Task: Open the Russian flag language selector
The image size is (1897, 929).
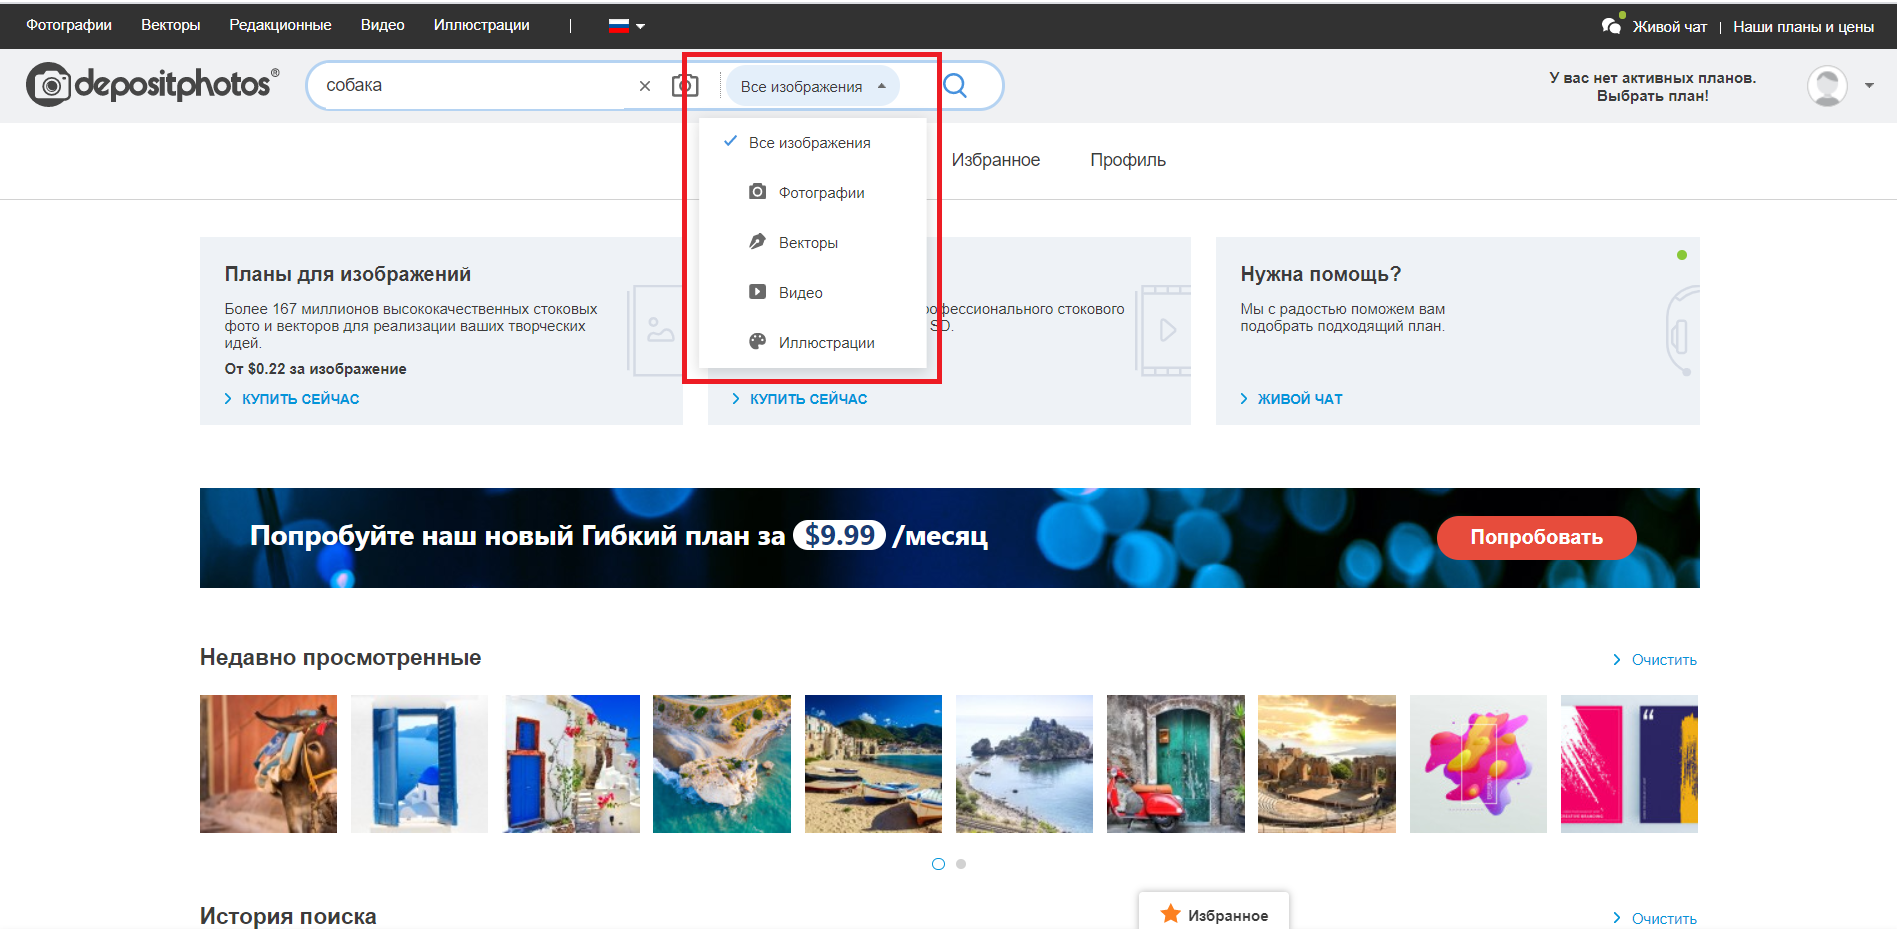Action: [x=626, y=26]
